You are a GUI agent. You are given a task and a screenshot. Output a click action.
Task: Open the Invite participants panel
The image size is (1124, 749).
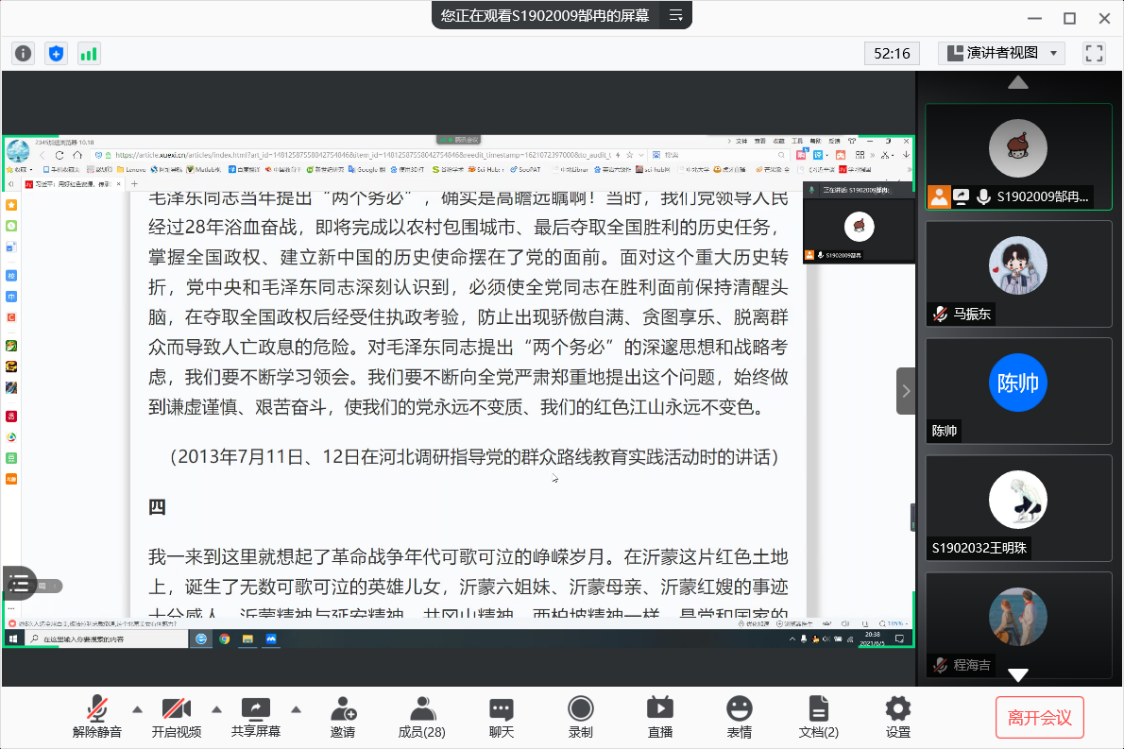[x=343, y=717]
